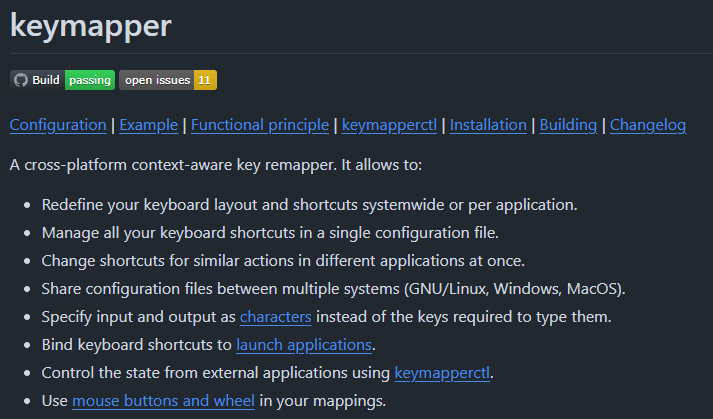The height and width of the screenshot is (419, 713).
Task: Click the Share configuration files bullet text
Action: [x=332, y=289]
